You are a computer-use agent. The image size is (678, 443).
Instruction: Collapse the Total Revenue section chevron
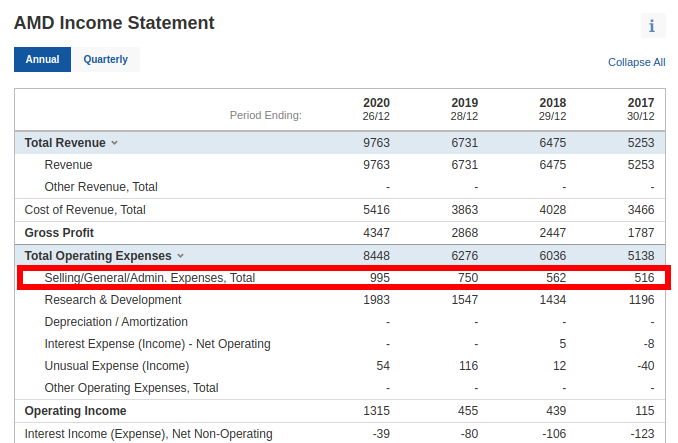tap(114, 143)
